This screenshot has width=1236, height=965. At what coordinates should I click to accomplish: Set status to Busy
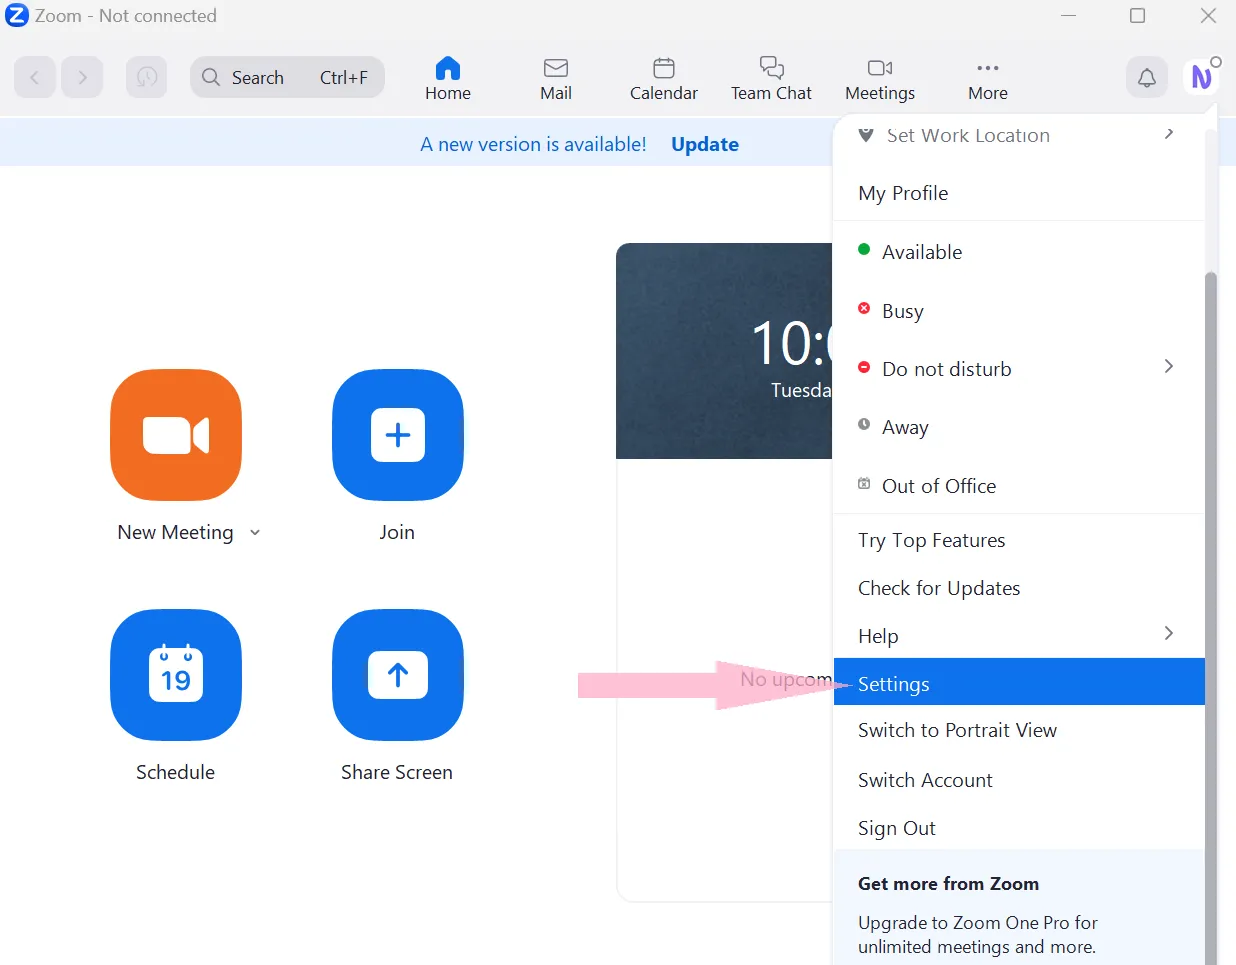pos(1019,311)
